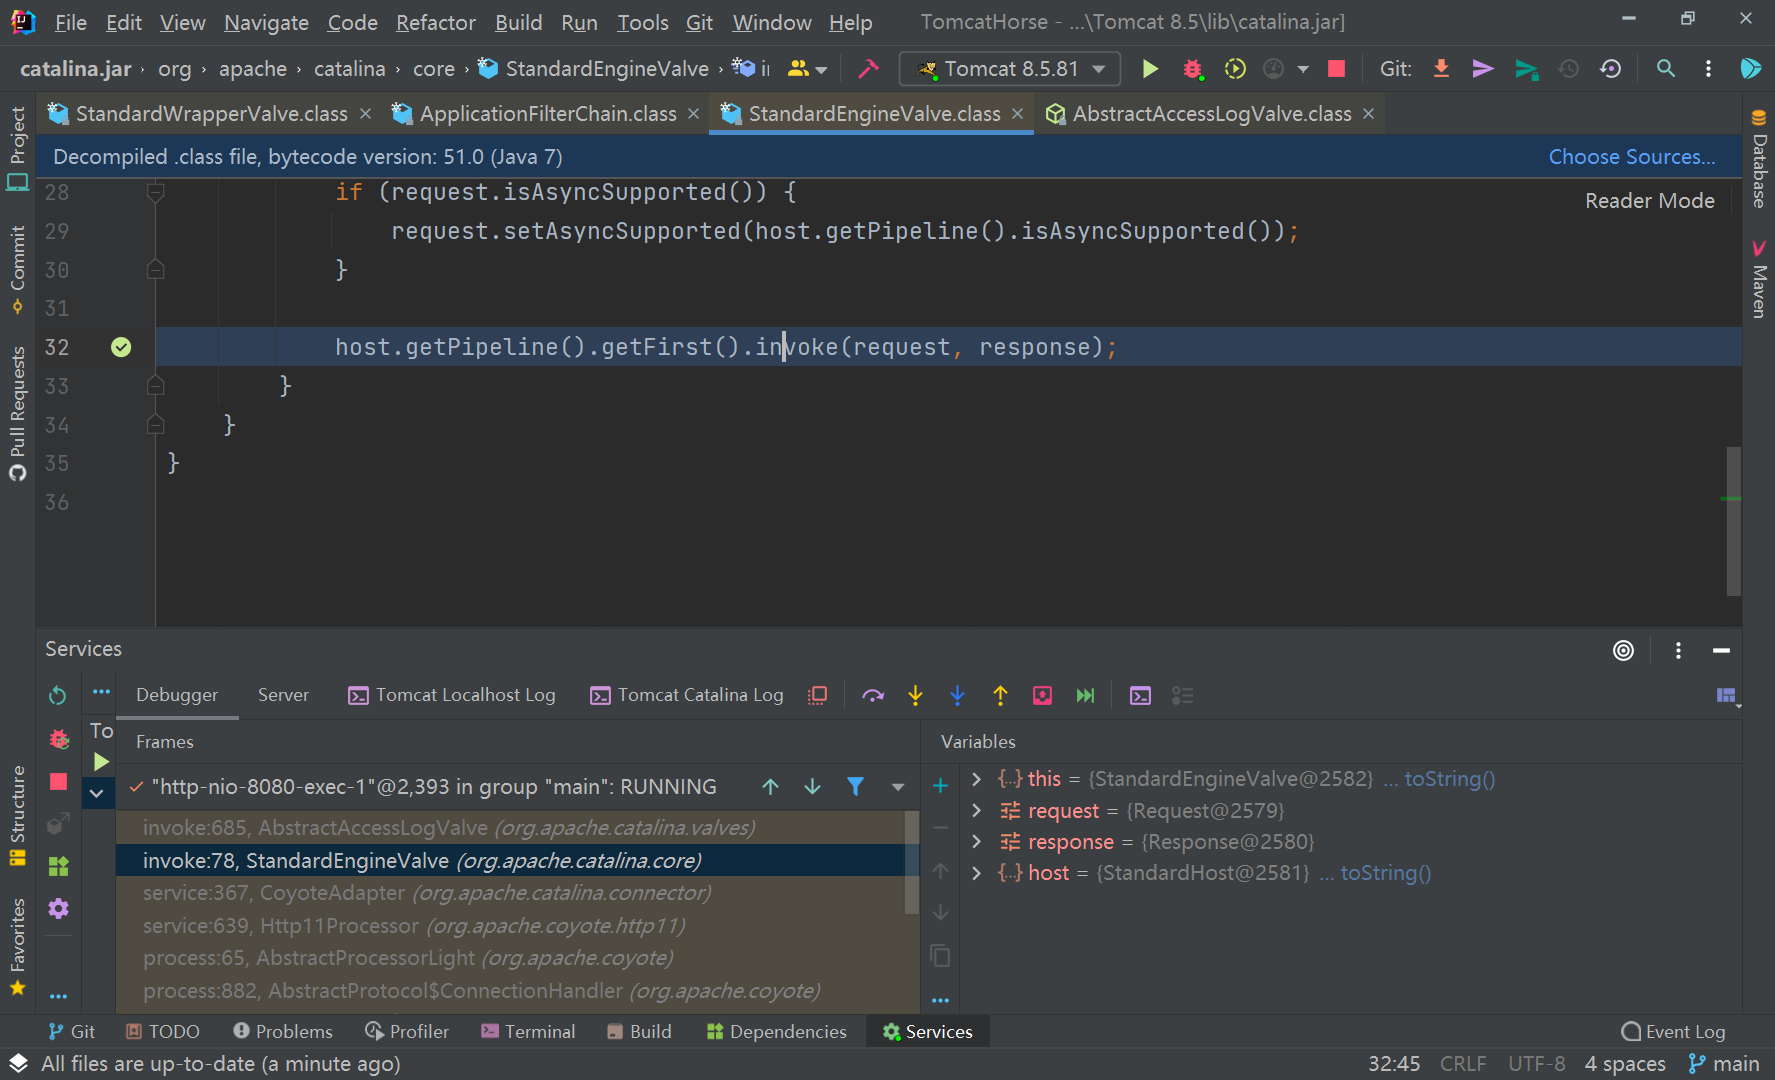The width and height of the screenshot is (1775, 1080).
Task: Invoke toString() on the this variable
Action: pyautogui.click(x=1449, y=778)
